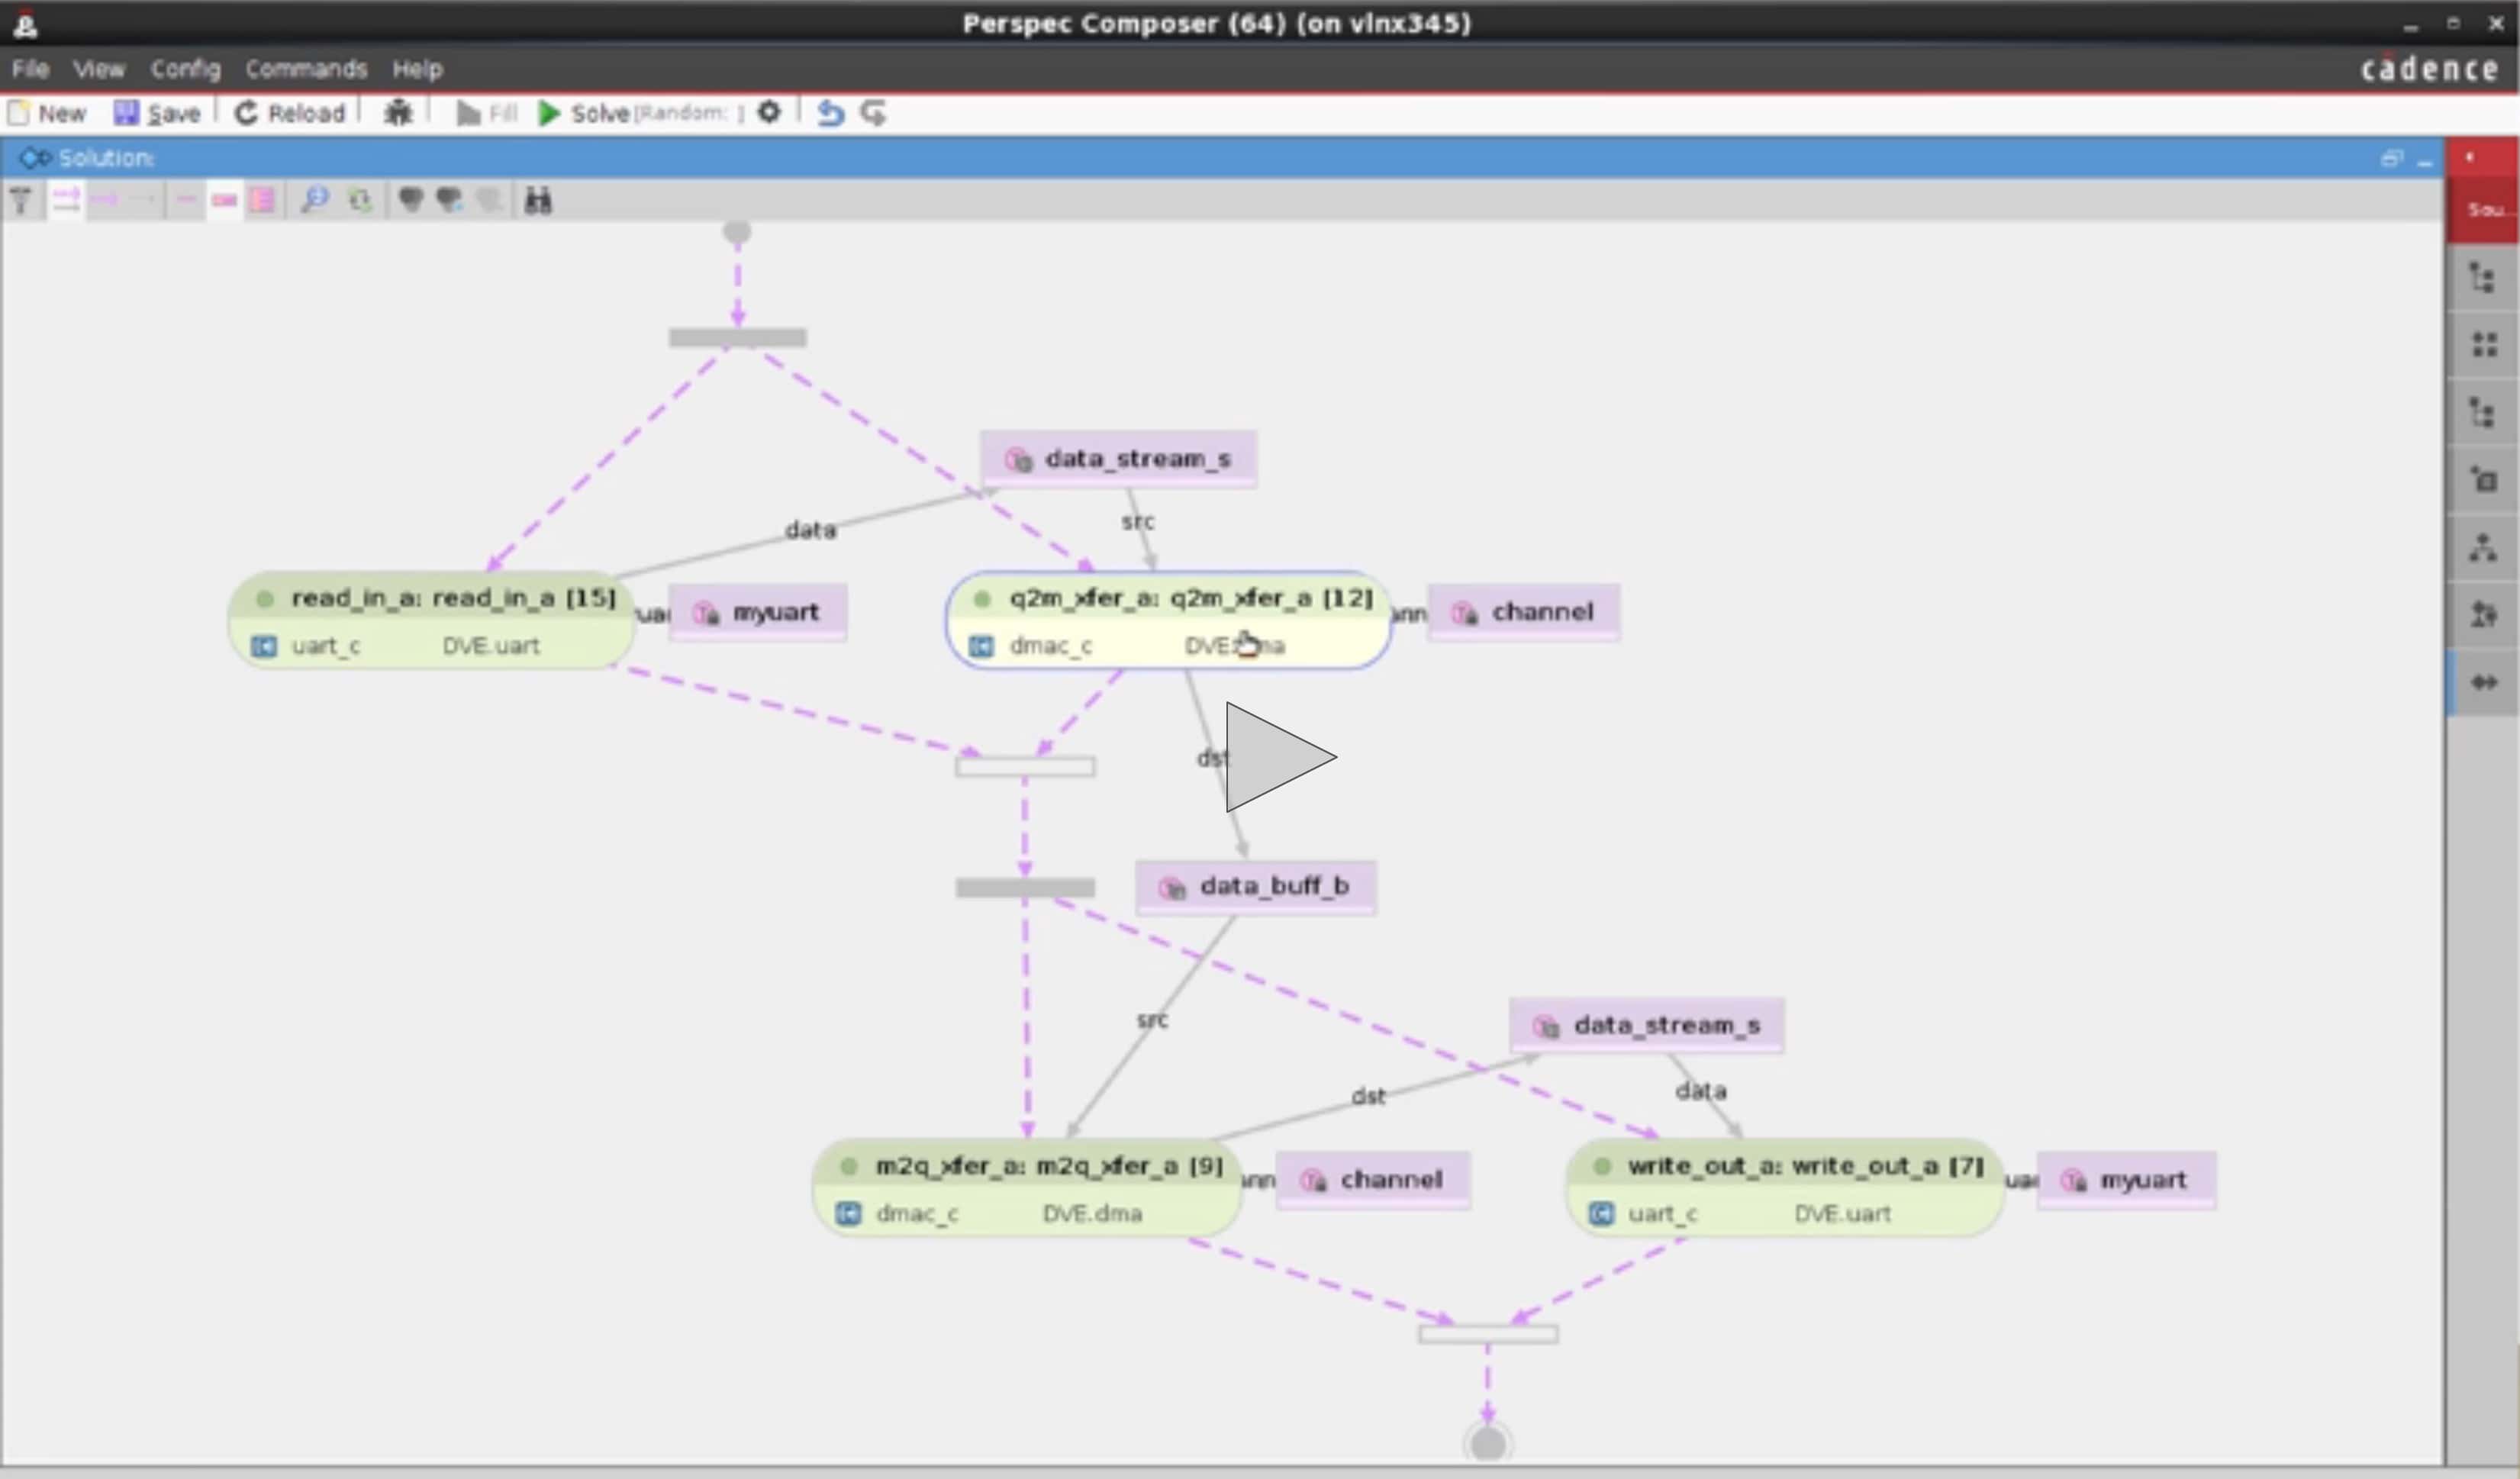The width and height of the screenshot is (2520, 1479).
Task: Click the dmac_c component icon in q2m_xfer_a
Action: pyautogui.click(x=981, y=646)
